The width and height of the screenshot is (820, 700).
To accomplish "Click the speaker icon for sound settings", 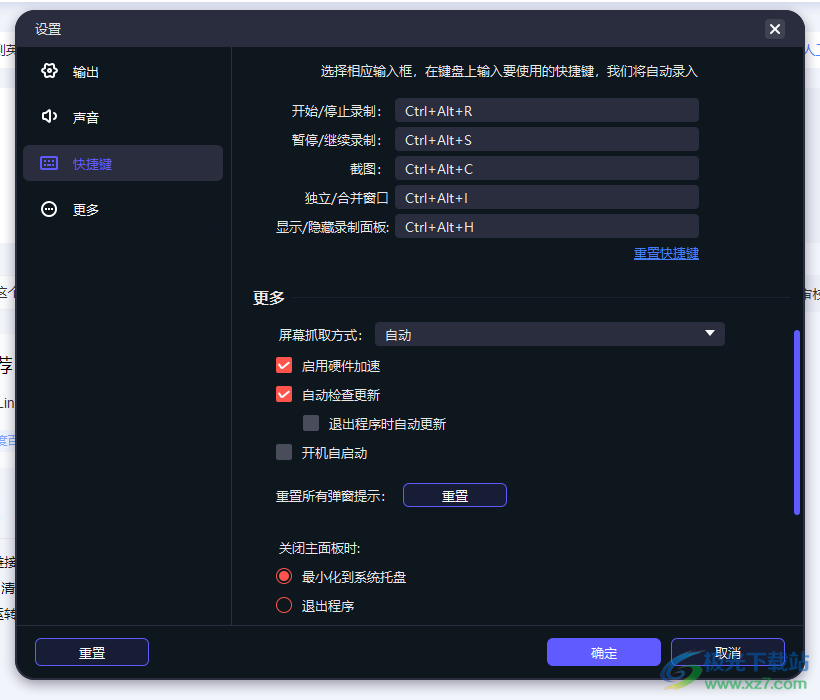I will 49,116.
